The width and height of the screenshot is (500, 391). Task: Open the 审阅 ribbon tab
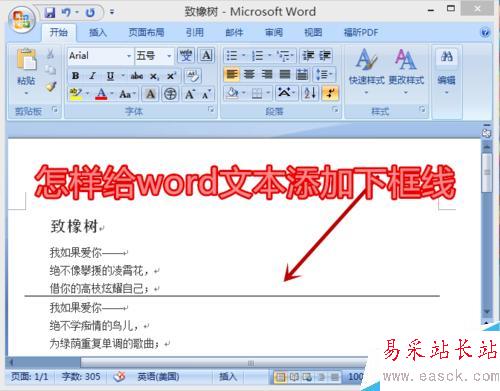[274, 32]
